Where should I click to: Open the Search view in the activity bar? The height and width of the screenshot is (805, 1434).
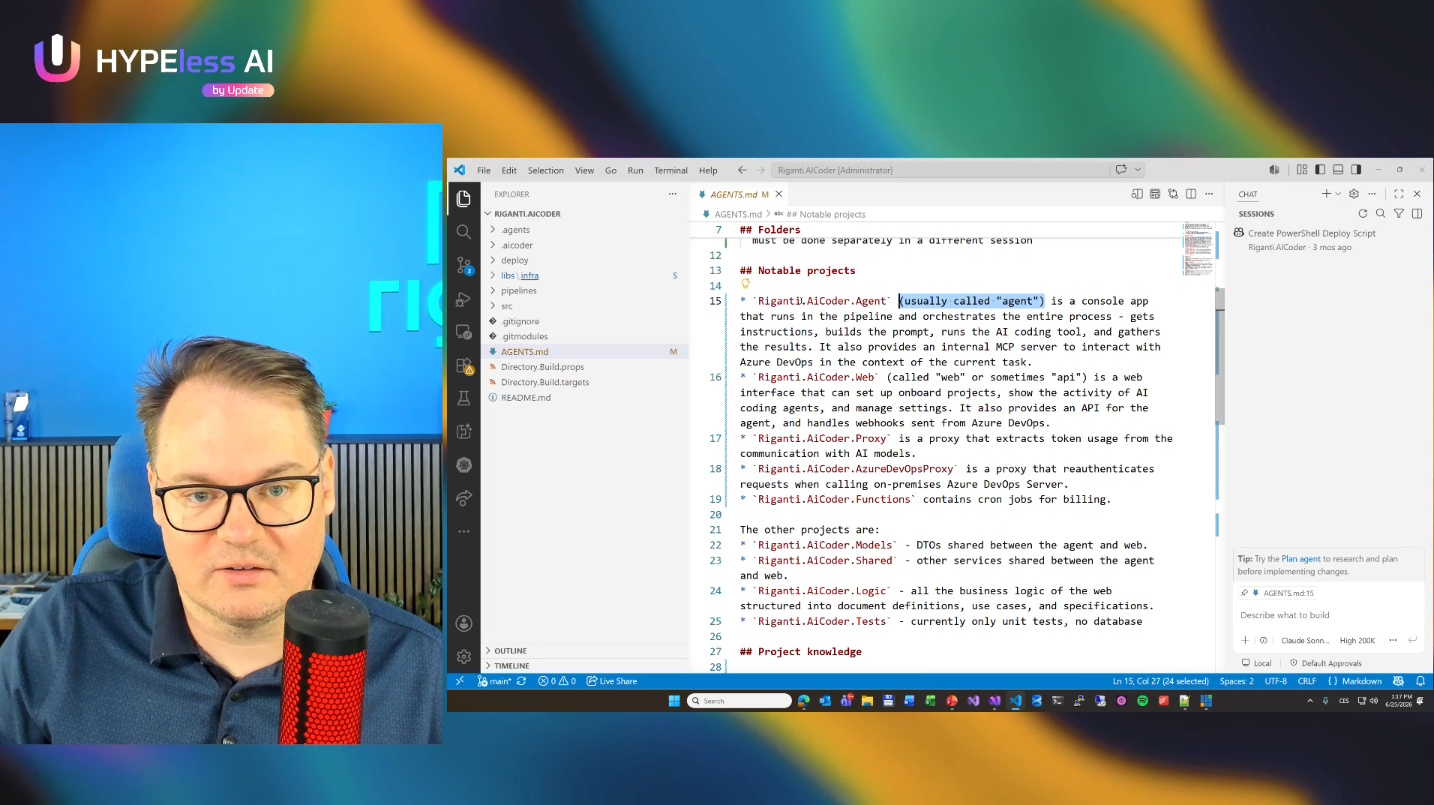(x=463, y=231)
